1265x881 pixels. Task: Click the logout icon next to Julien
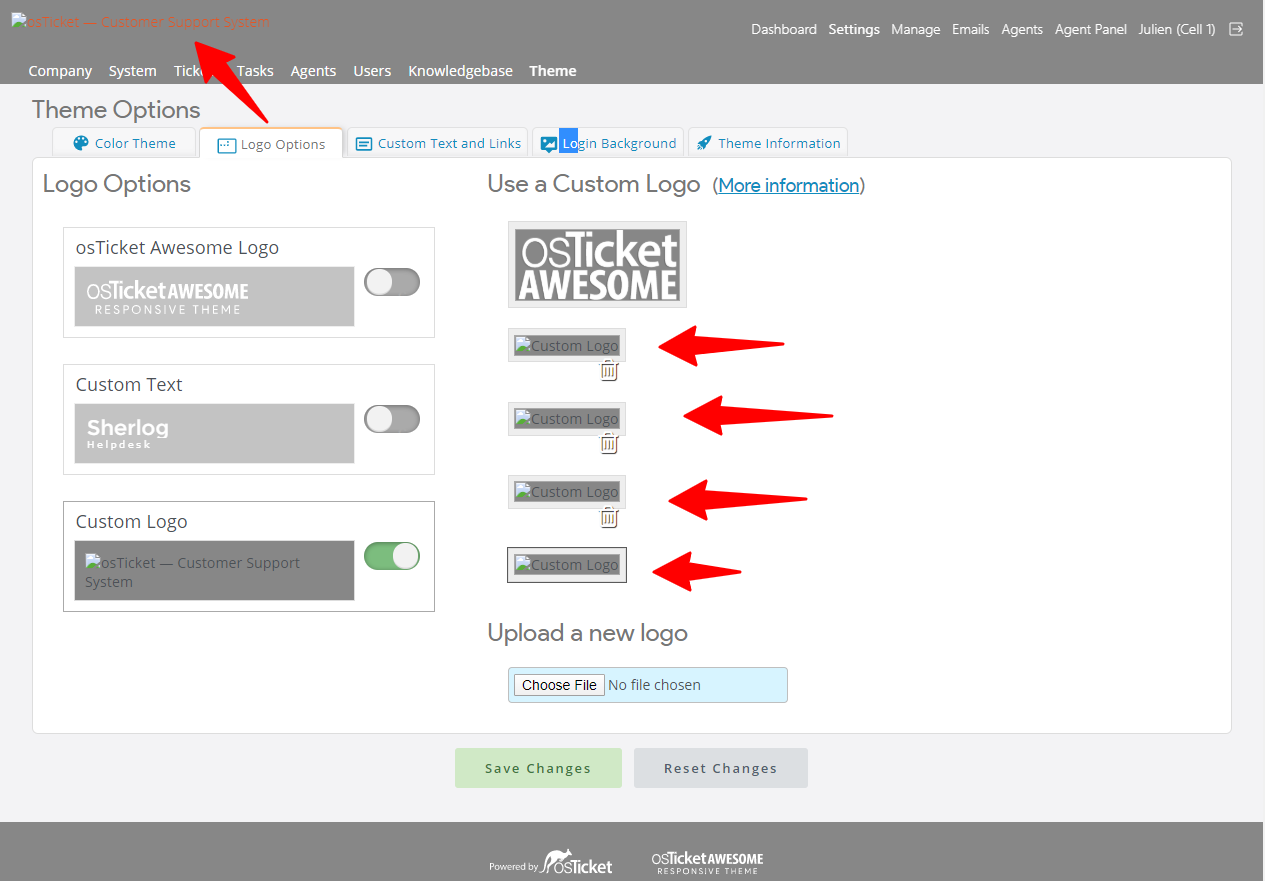1236,29
